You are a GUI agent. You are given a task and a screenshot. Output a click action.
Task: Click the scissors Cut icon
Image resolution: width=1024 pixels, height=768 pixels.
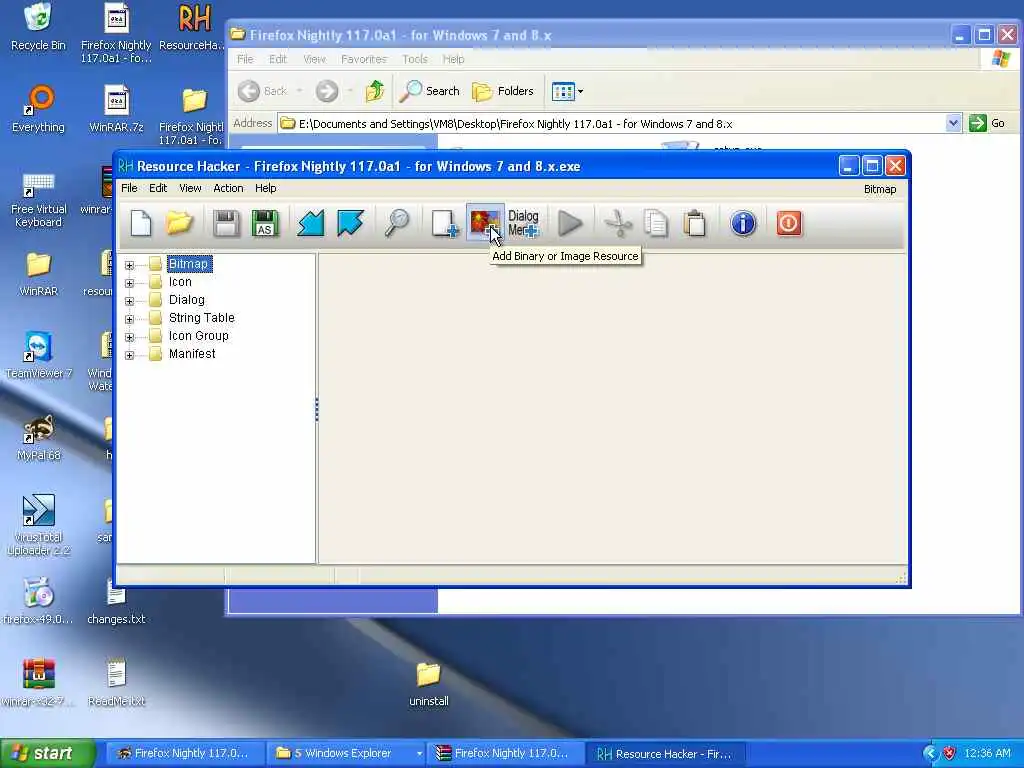pyautogui.click(x=618, y=223)
